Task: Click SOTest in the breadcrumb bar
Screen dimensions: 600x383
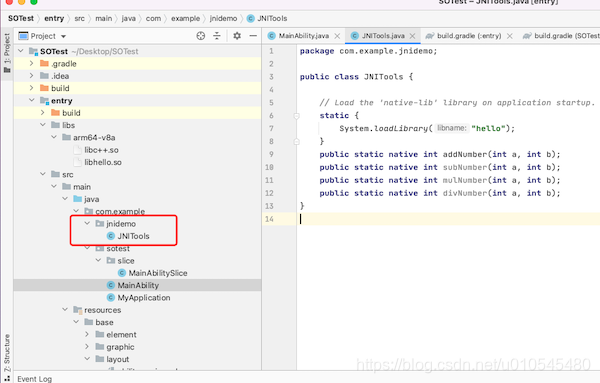Action: [x=21, y=18]
